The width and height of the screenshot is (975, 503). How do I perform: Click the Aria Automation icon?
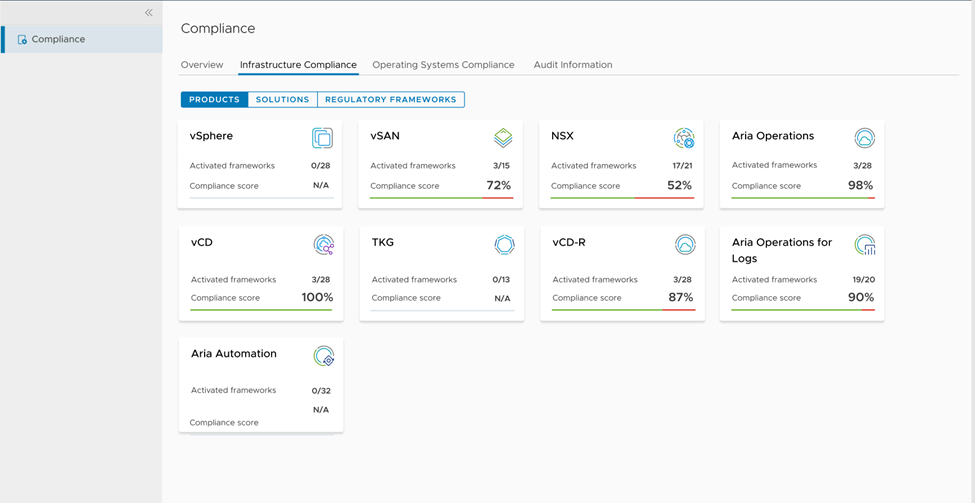(x=323, y=356)
